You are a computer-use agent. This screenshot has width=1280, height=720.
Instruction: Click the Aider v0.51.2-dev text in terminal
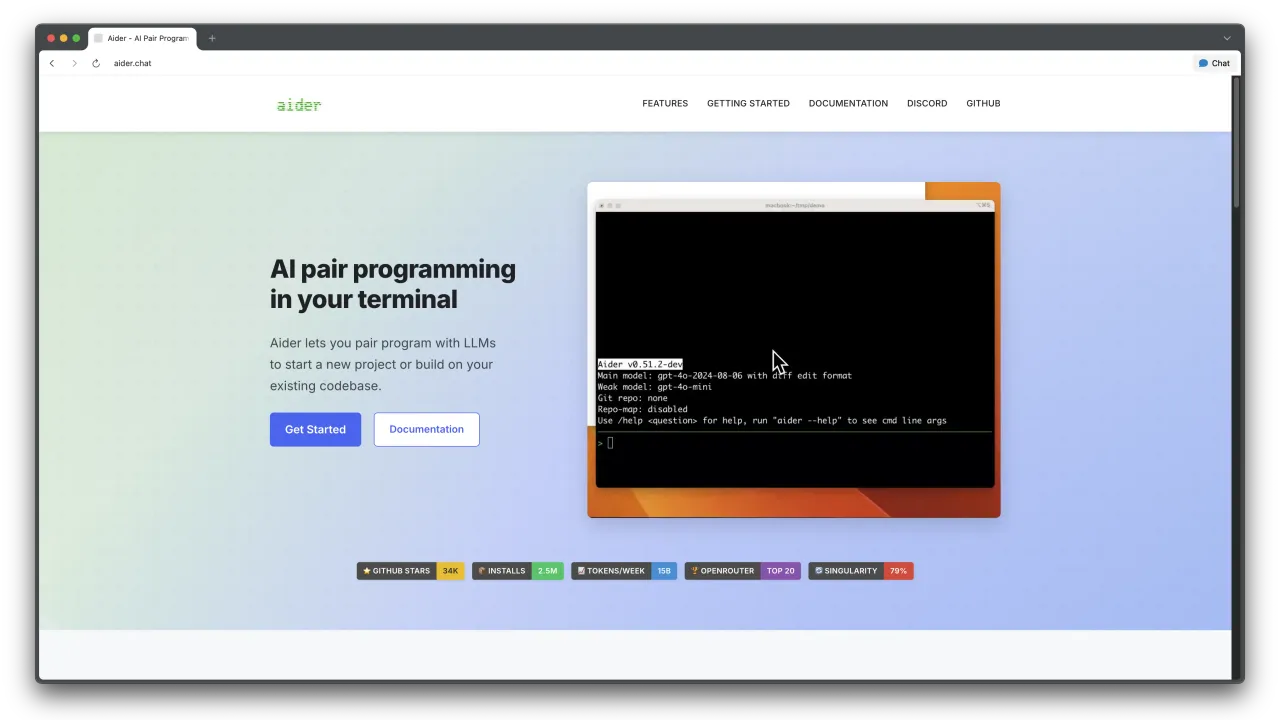tap(640, 364)
